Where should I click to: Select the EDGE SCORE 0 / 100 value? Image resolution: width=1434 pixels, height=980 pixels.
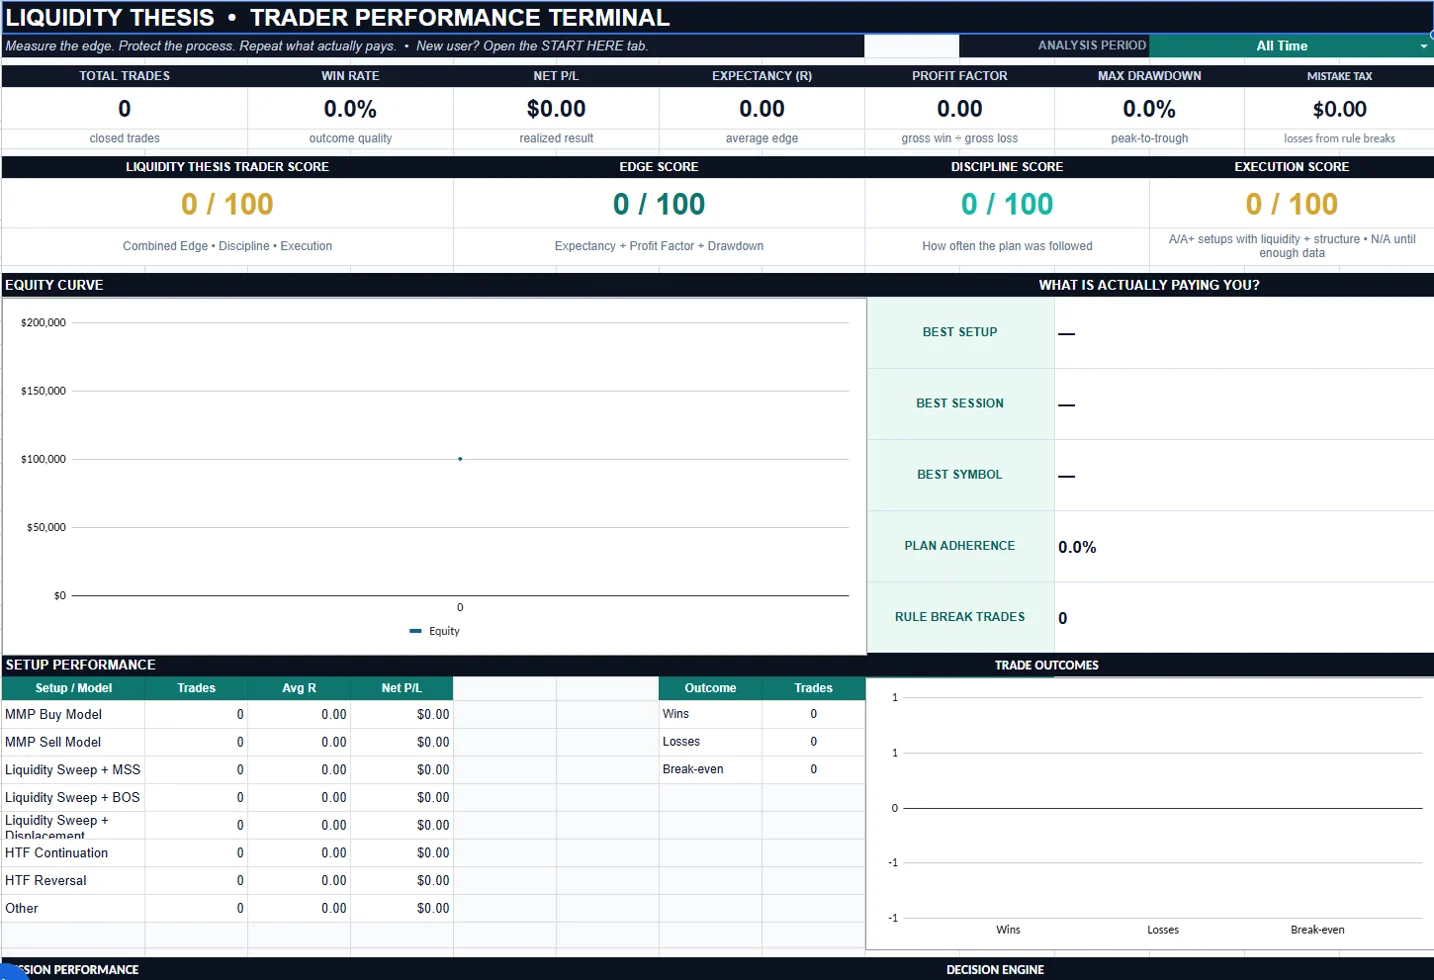coord(659,204)
